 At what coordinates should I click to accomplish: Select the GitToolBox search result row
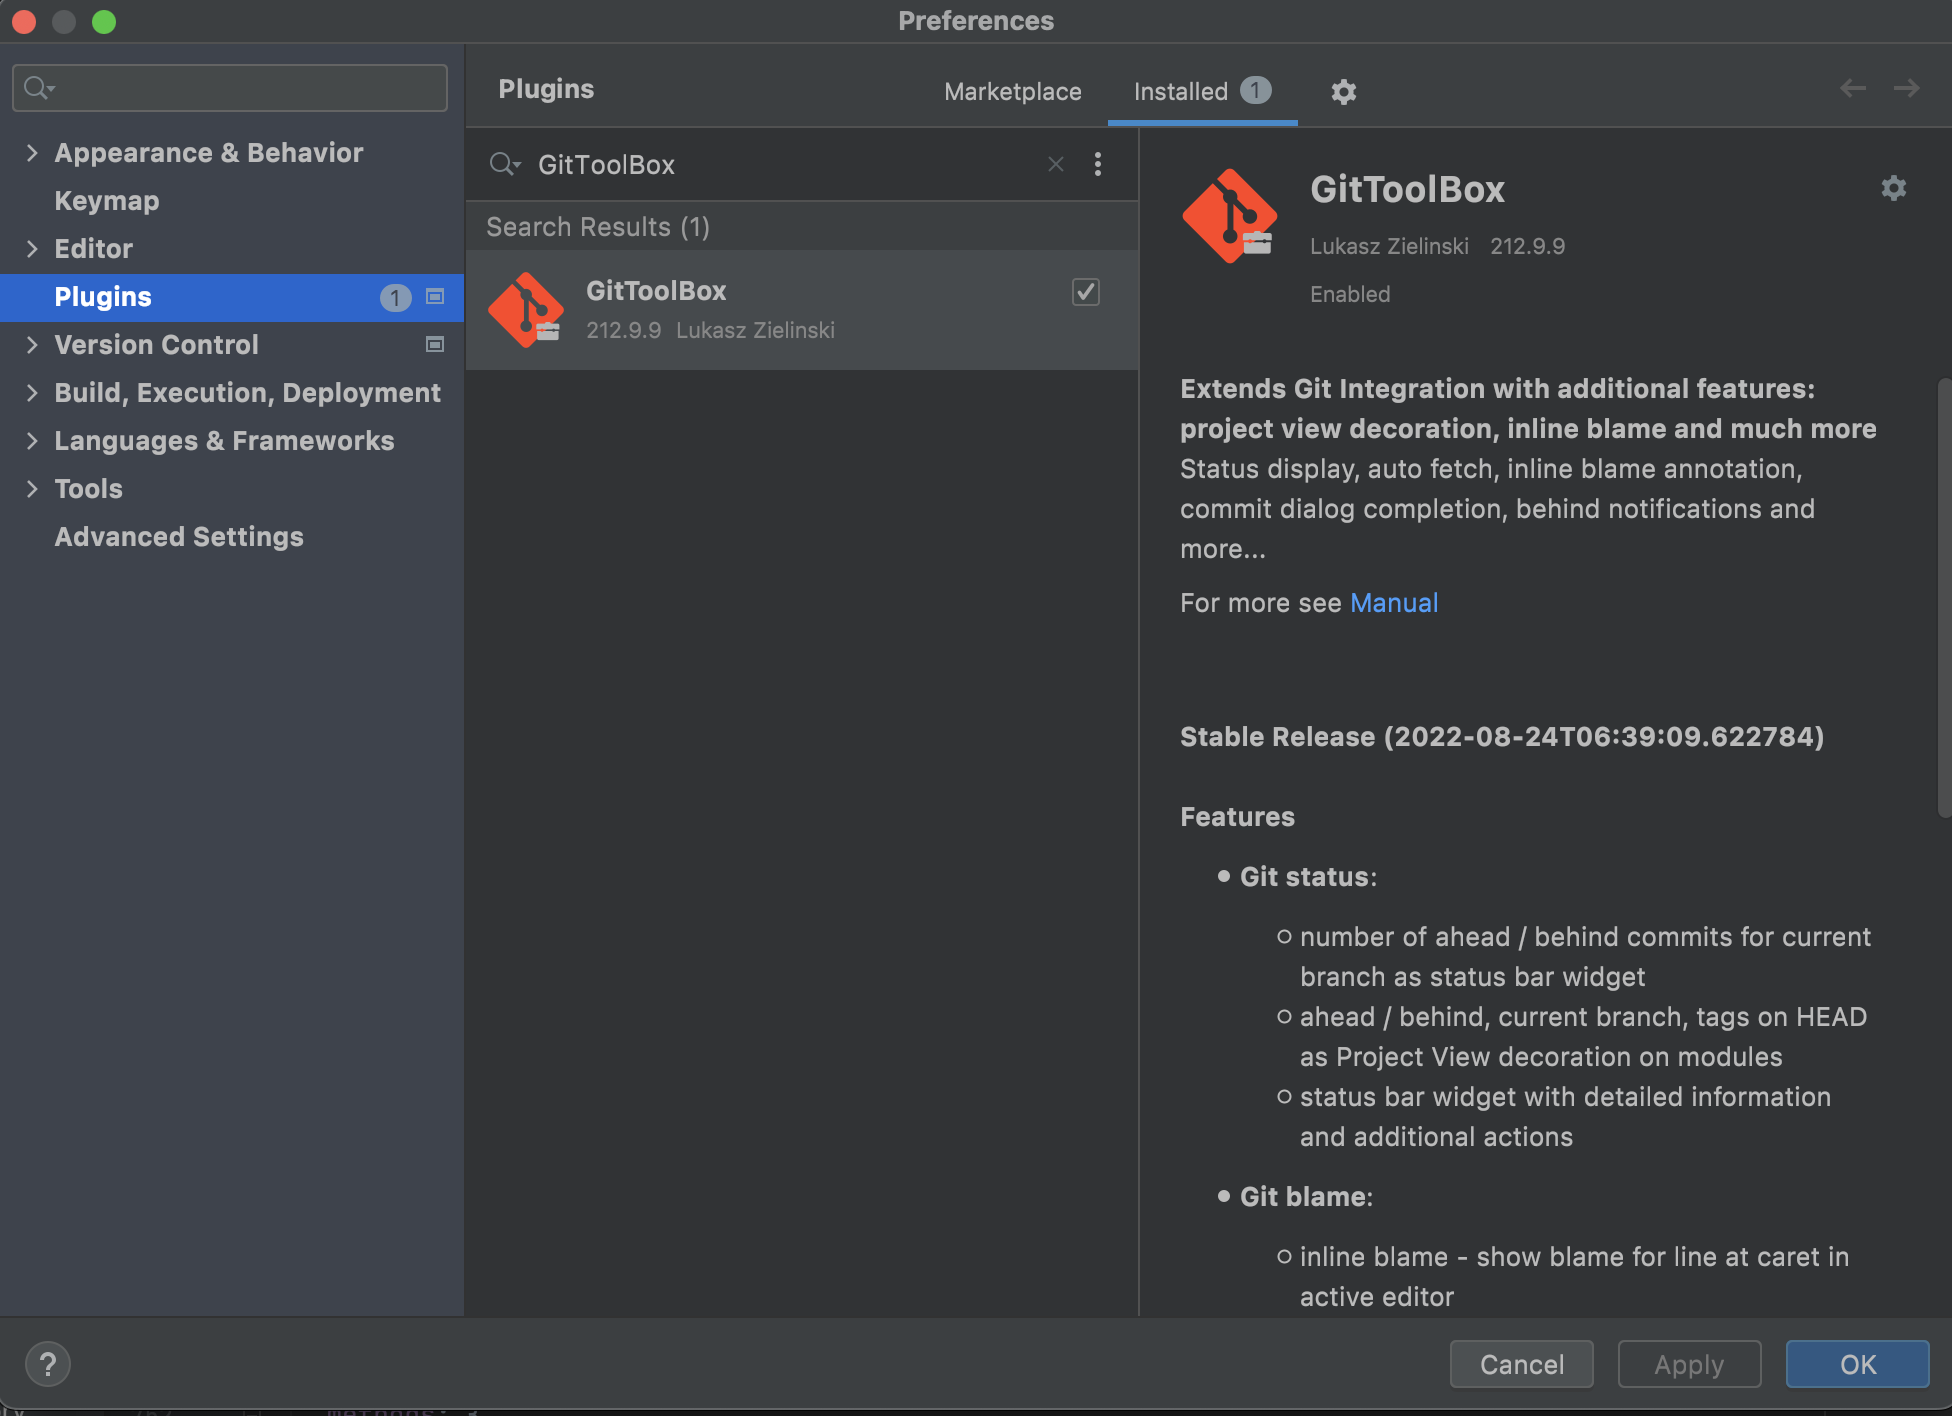tap(802, 310)
